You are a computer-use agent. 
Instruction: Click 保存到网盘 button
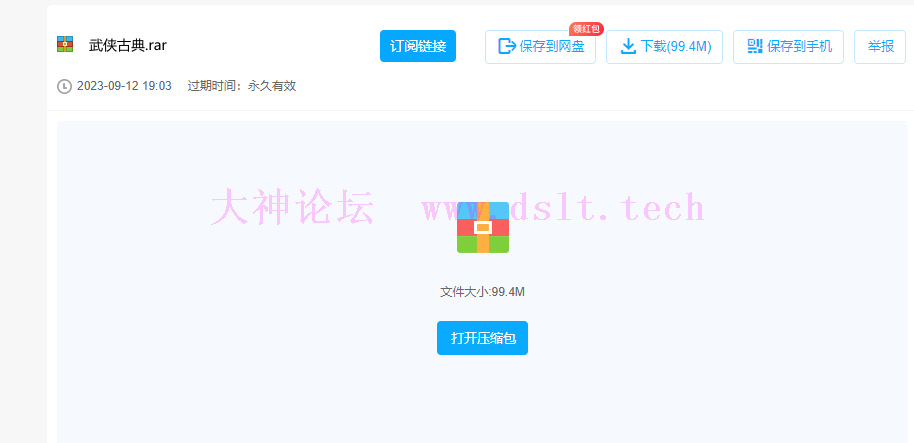coord(540,47)
